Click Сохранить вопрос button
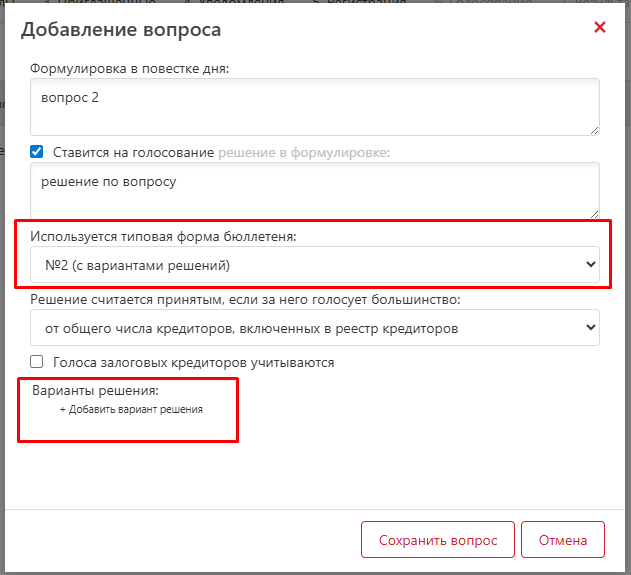This screenshot has width=631, height=575. click(x=438, y=540)
